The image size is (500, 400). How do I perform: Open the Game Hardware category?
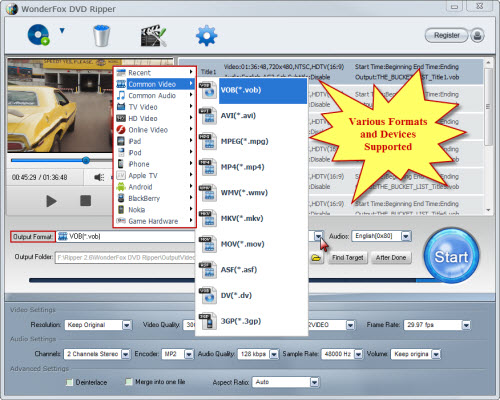tap(155, 221)
